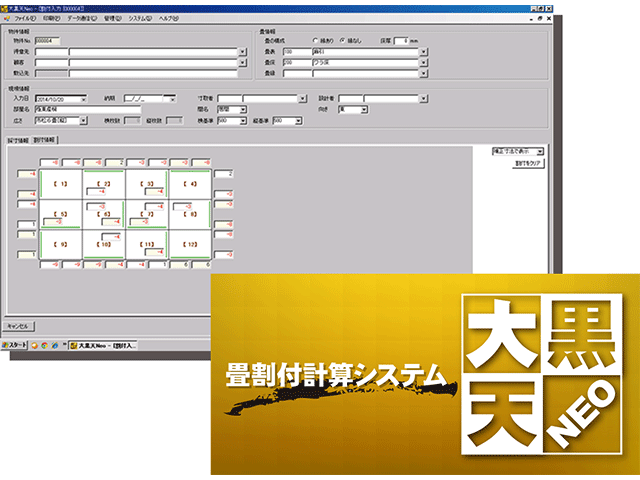Select tatami cell [10] in the layout
Screen dimensions: 640x480
coord(104,244)
